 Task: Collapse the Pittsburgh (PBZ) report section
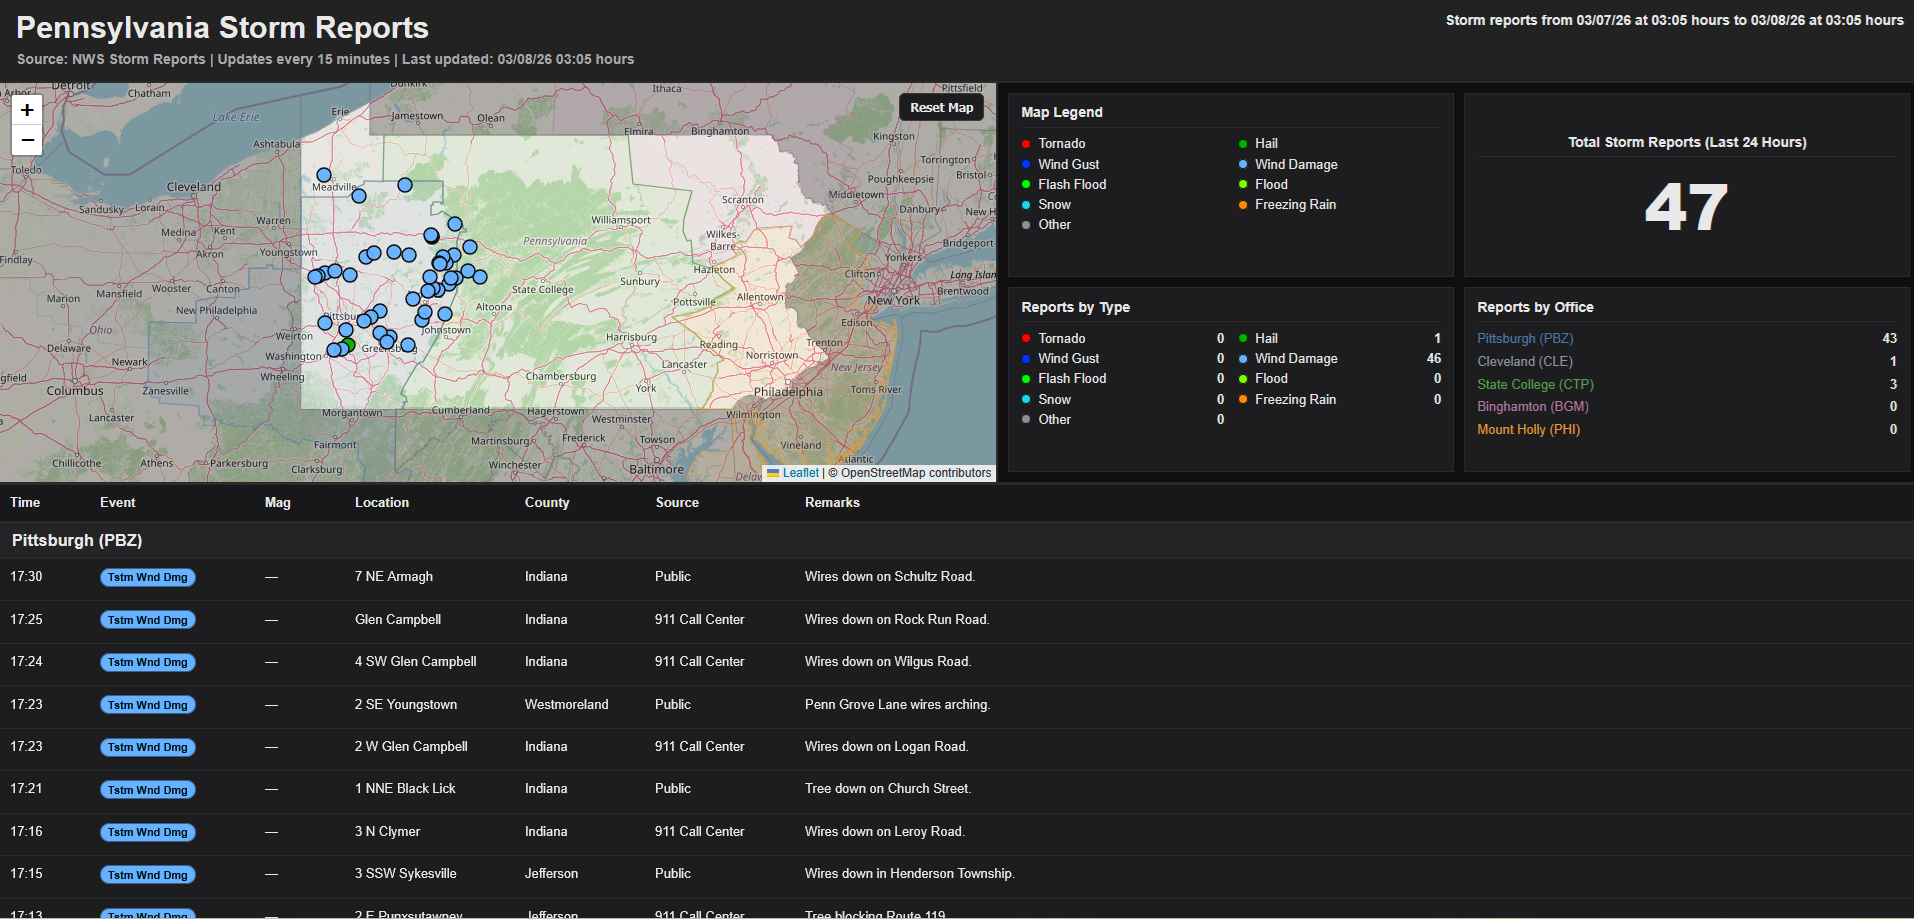(x=75, y=540)
